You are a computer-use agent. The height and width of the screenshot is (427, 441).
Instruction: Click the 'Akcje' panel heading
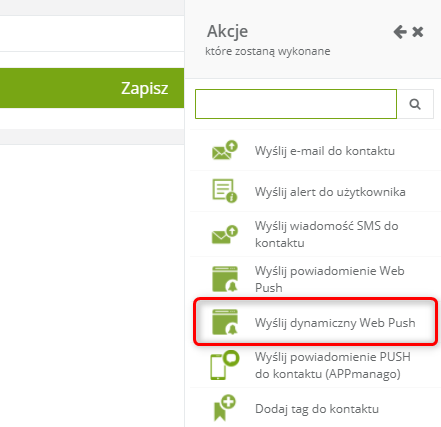[227, 32]
